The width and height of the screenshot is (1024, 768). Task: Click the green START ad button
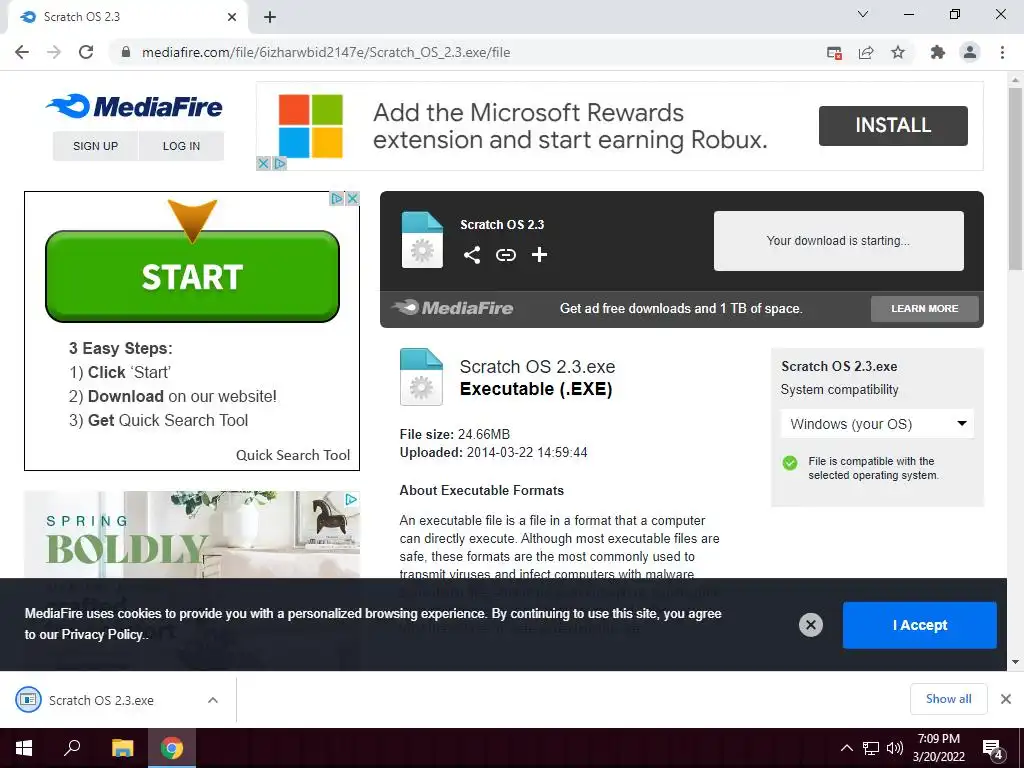pos(192,276)
